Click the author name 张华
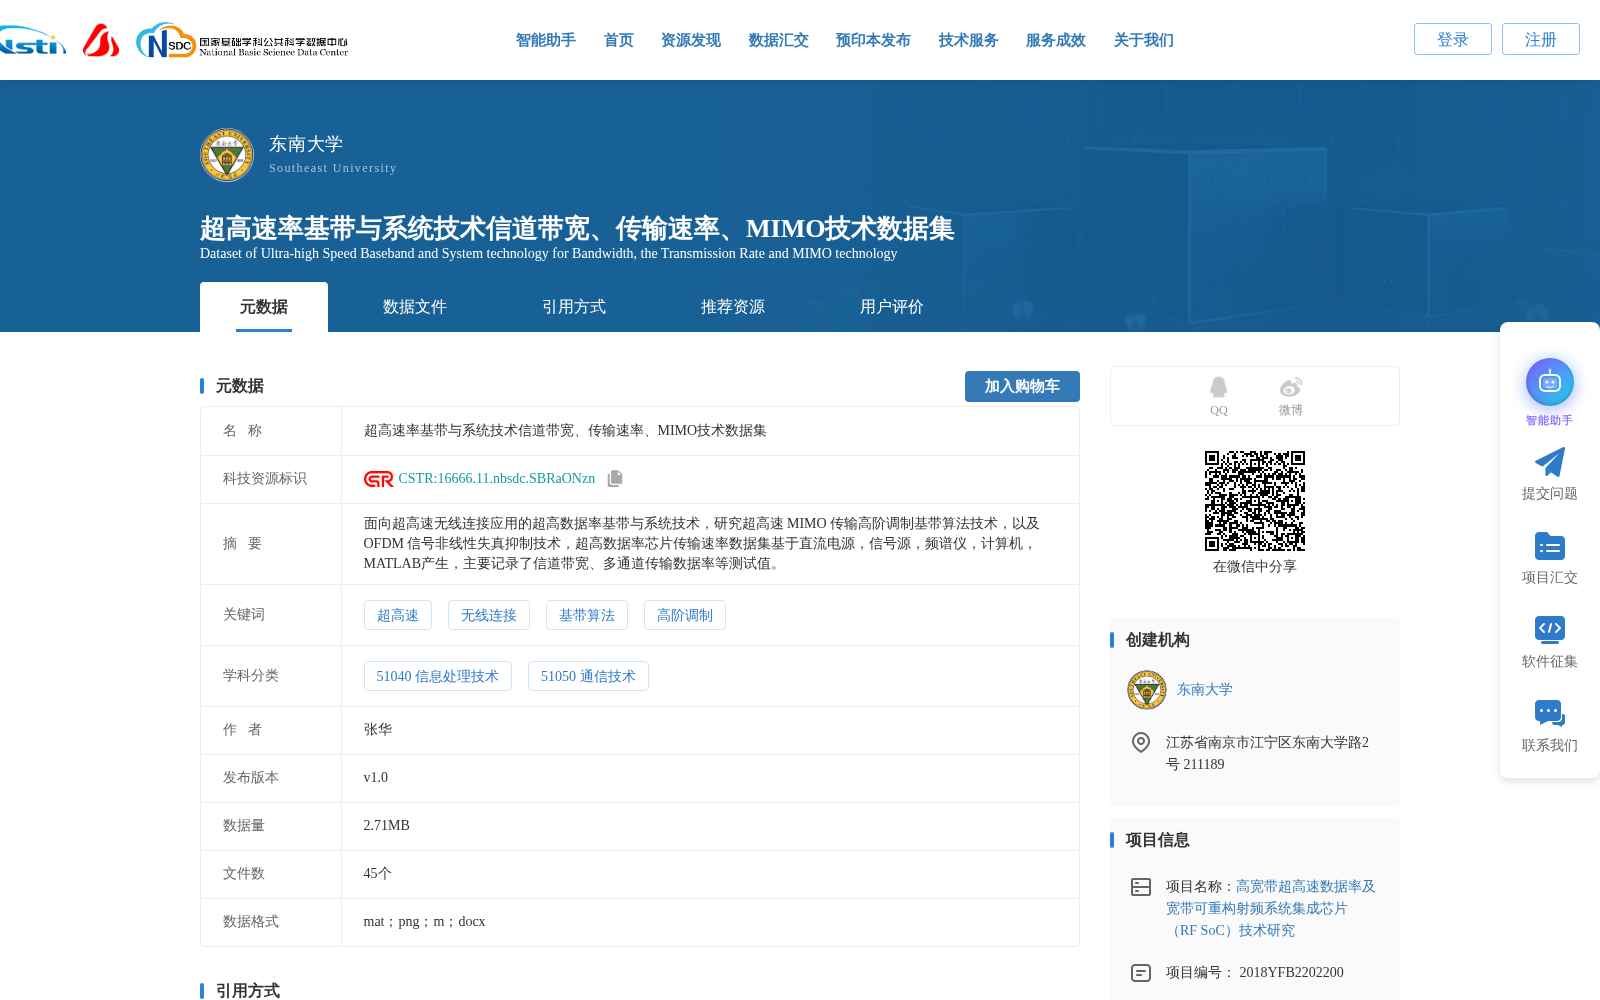Viewport: 1600px width, 1000px height. 378,730
